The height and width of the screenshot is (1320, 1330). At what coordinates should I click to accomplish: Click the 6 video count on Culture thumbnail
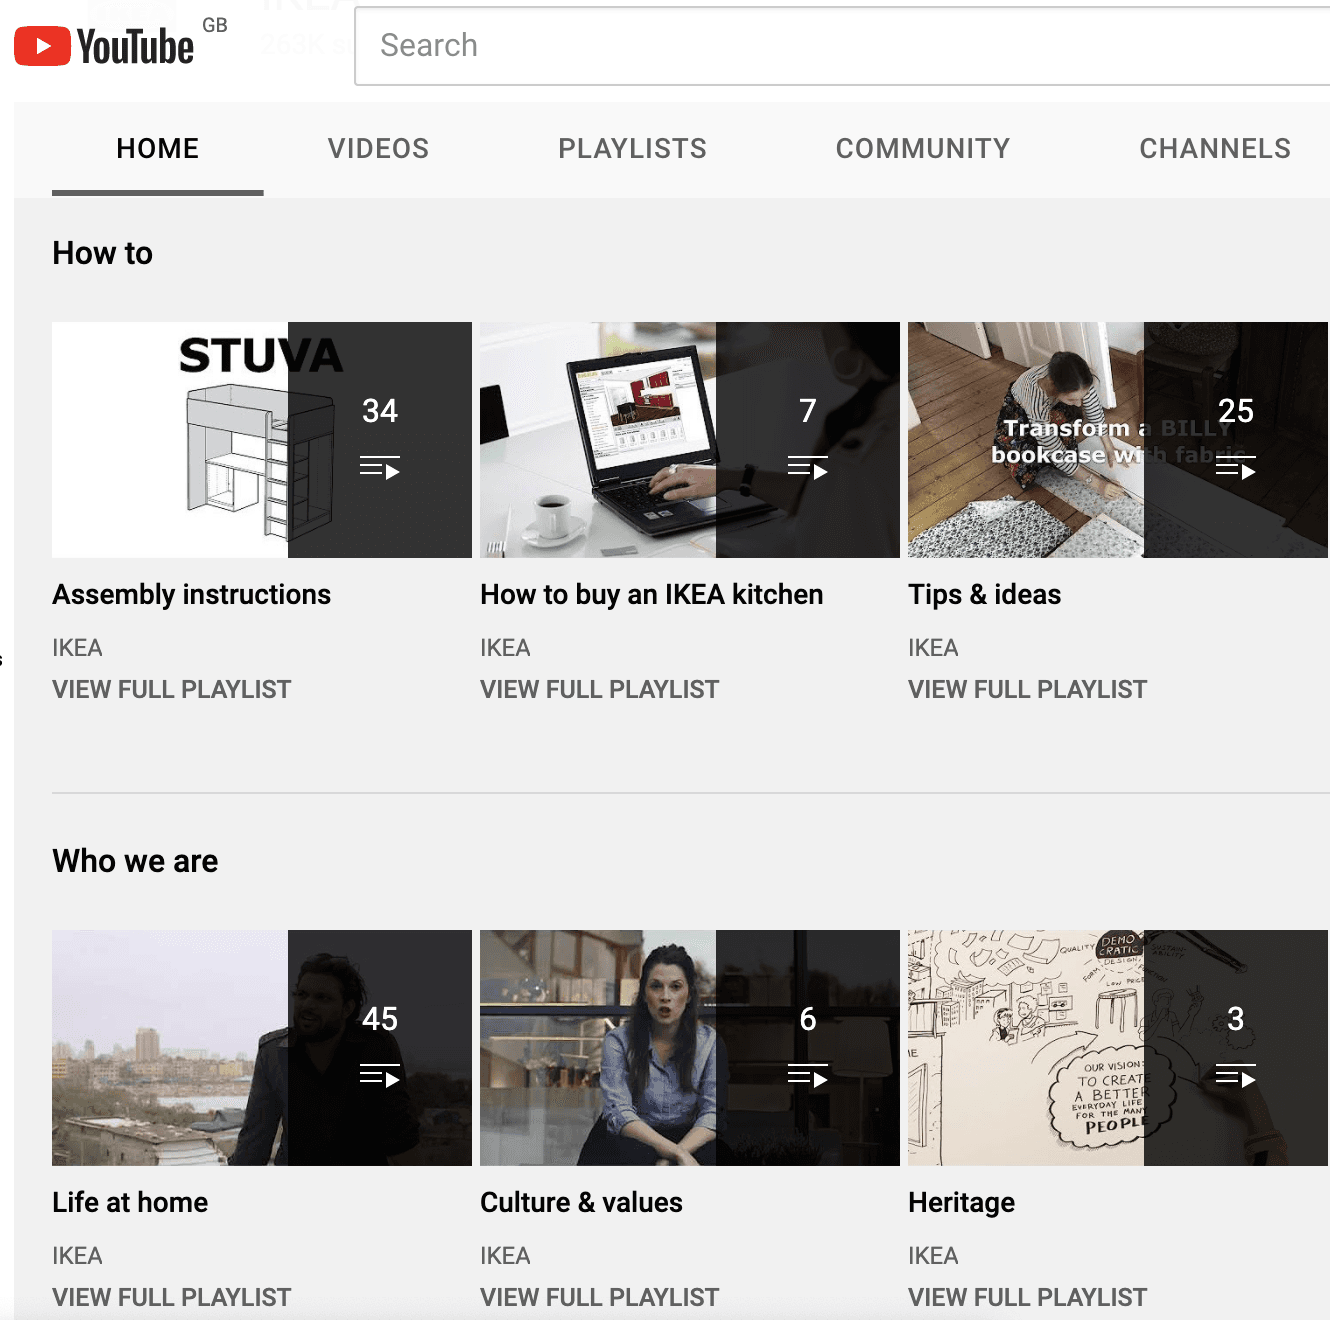(808, 1019)
